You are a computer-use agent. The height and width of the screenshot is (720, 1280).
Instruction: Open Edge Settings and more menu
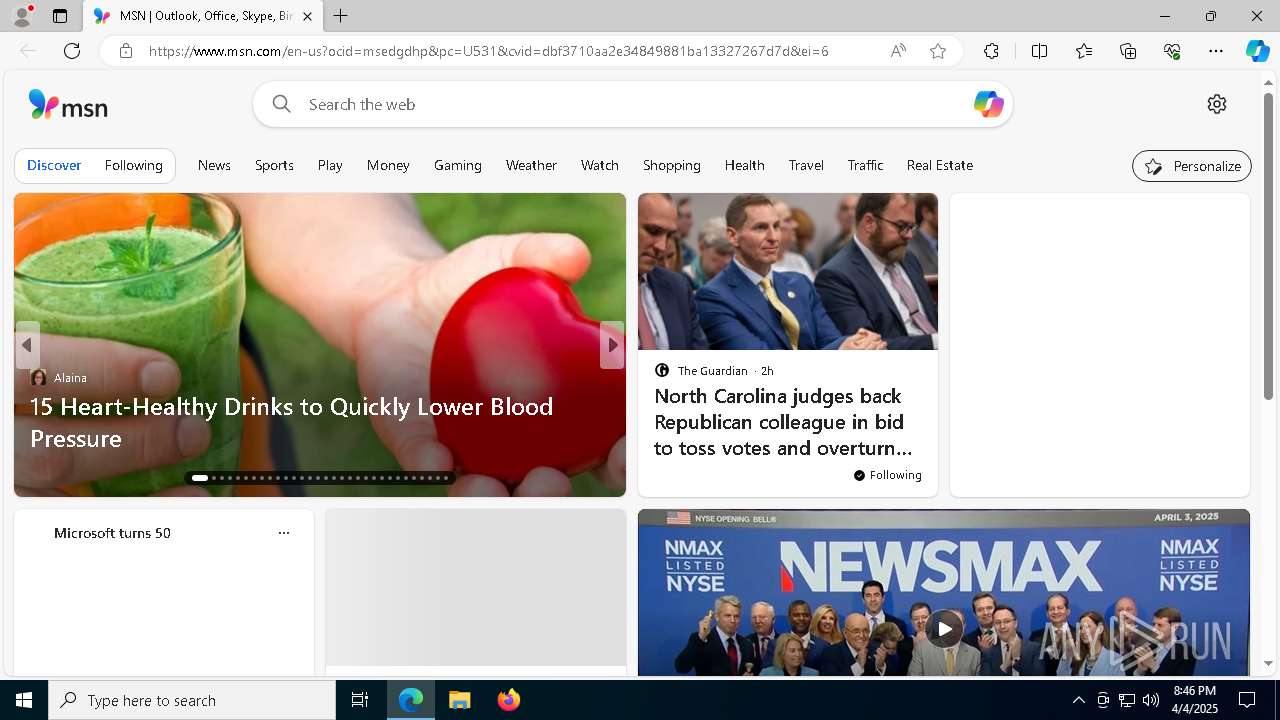1216,51
